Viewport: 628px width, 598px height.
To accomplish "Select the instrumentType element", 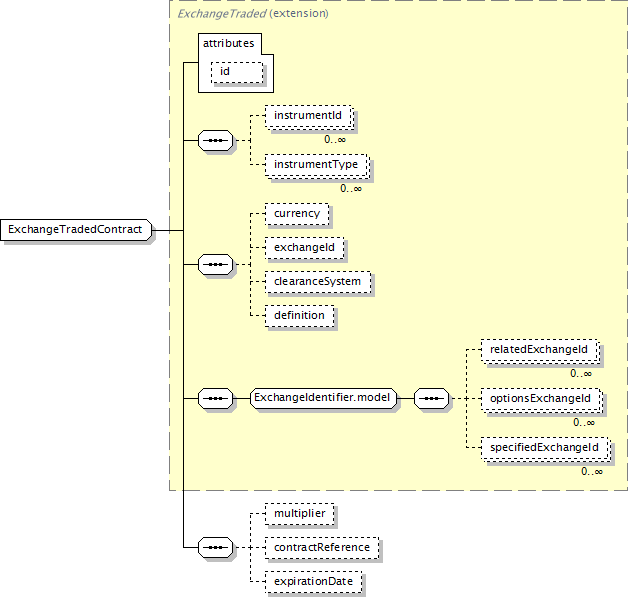I will tap(316, 165).
